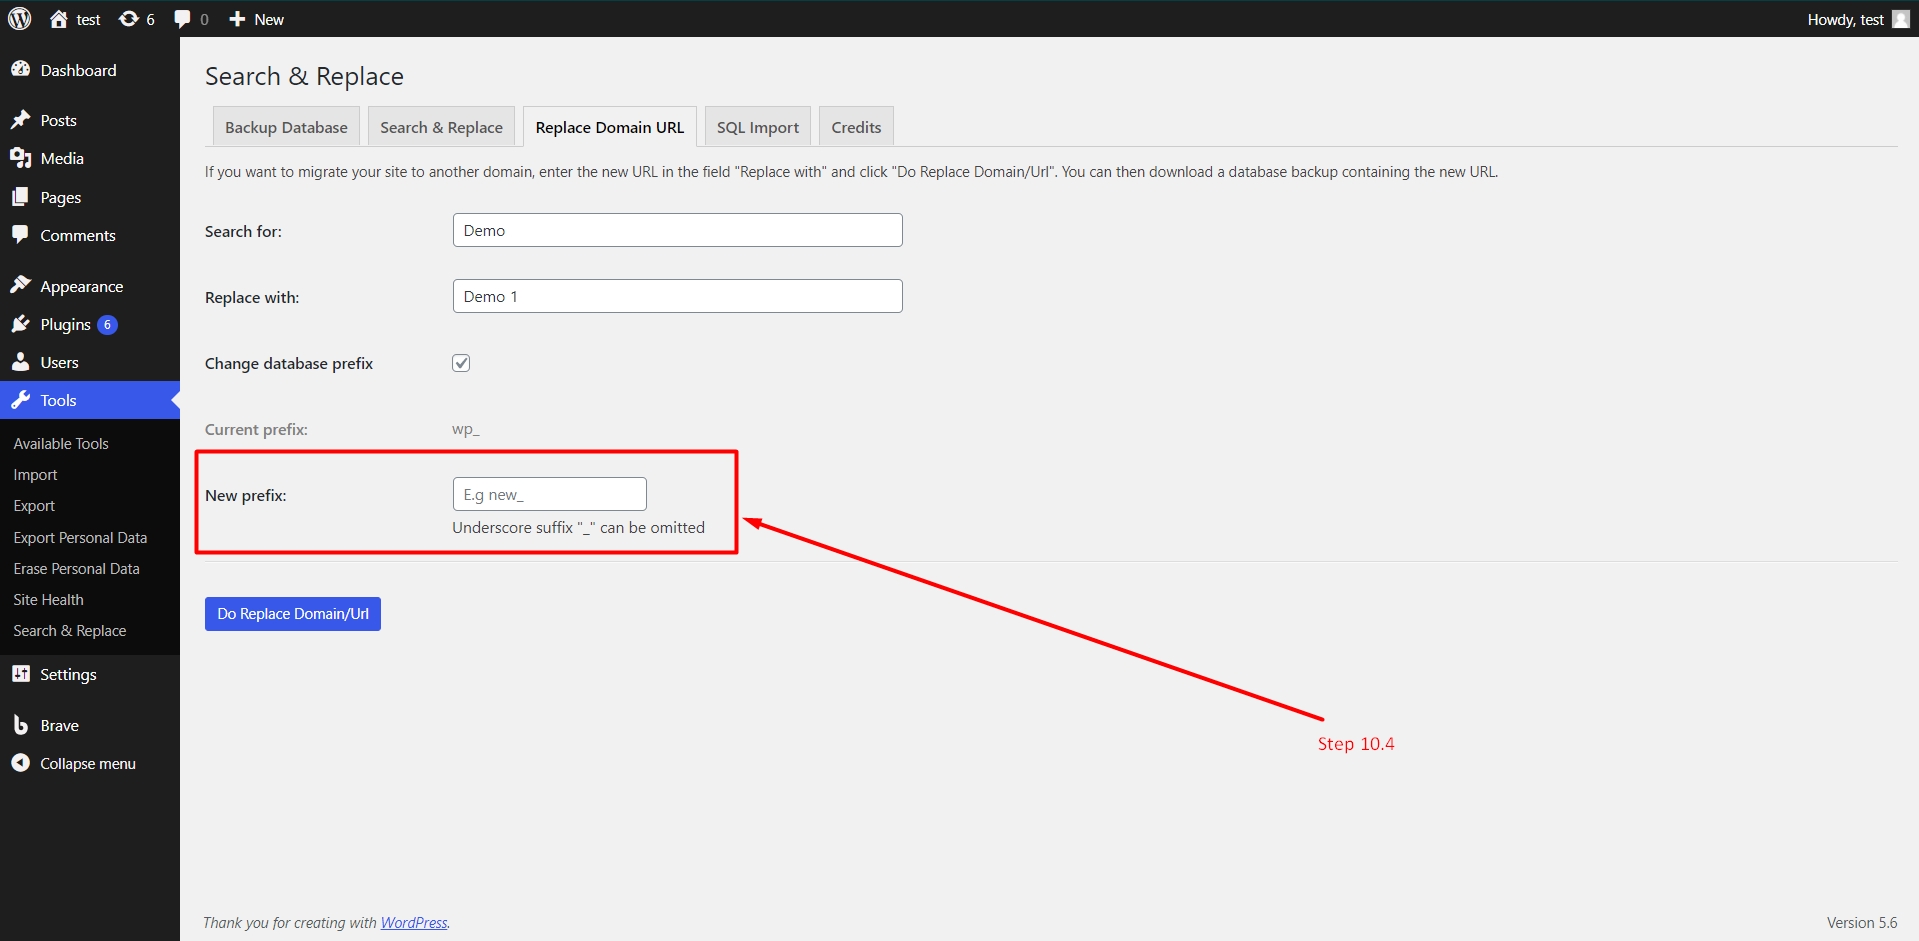The height and width of the screenshot is (941, 1919).
Task: Open Export Personal Data submenu
Action: coord(80,538)
